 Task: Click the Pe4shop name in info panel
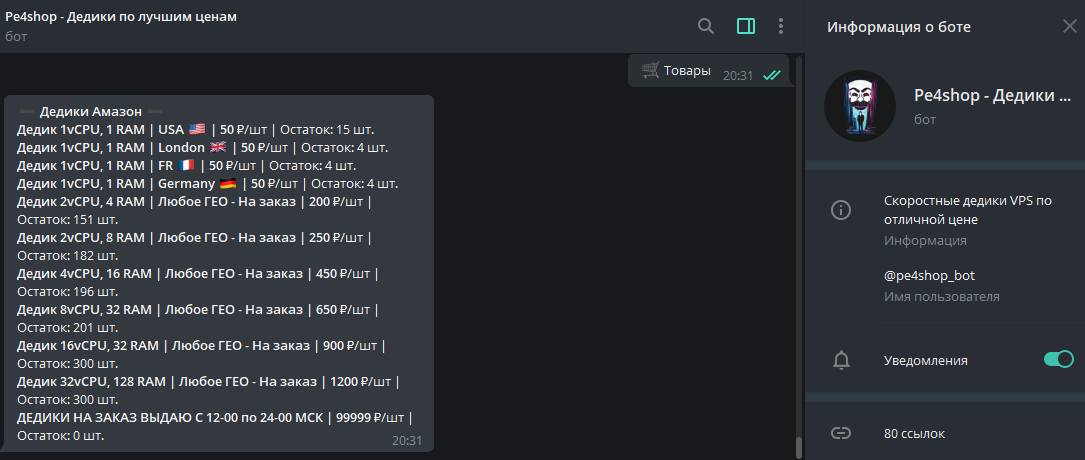tap(992, 96)
